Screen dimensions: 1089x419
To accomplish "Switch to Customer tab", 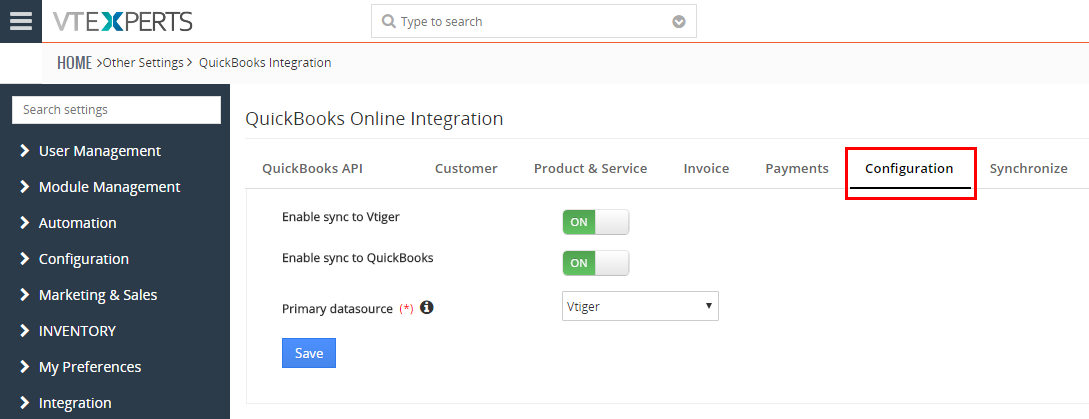I will [x=466, y=168].
